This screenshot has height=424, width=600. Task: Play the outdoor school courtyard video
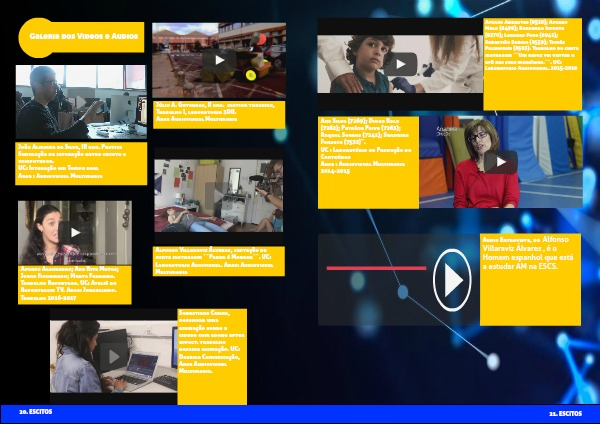click(217, 59)
